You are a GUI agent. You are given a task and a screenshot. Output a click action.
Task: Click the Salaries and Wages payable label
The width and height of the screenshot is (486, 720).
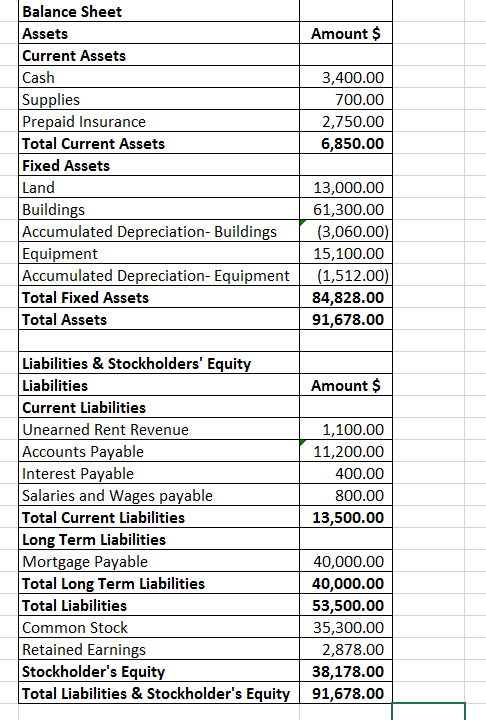coord(159,495)
